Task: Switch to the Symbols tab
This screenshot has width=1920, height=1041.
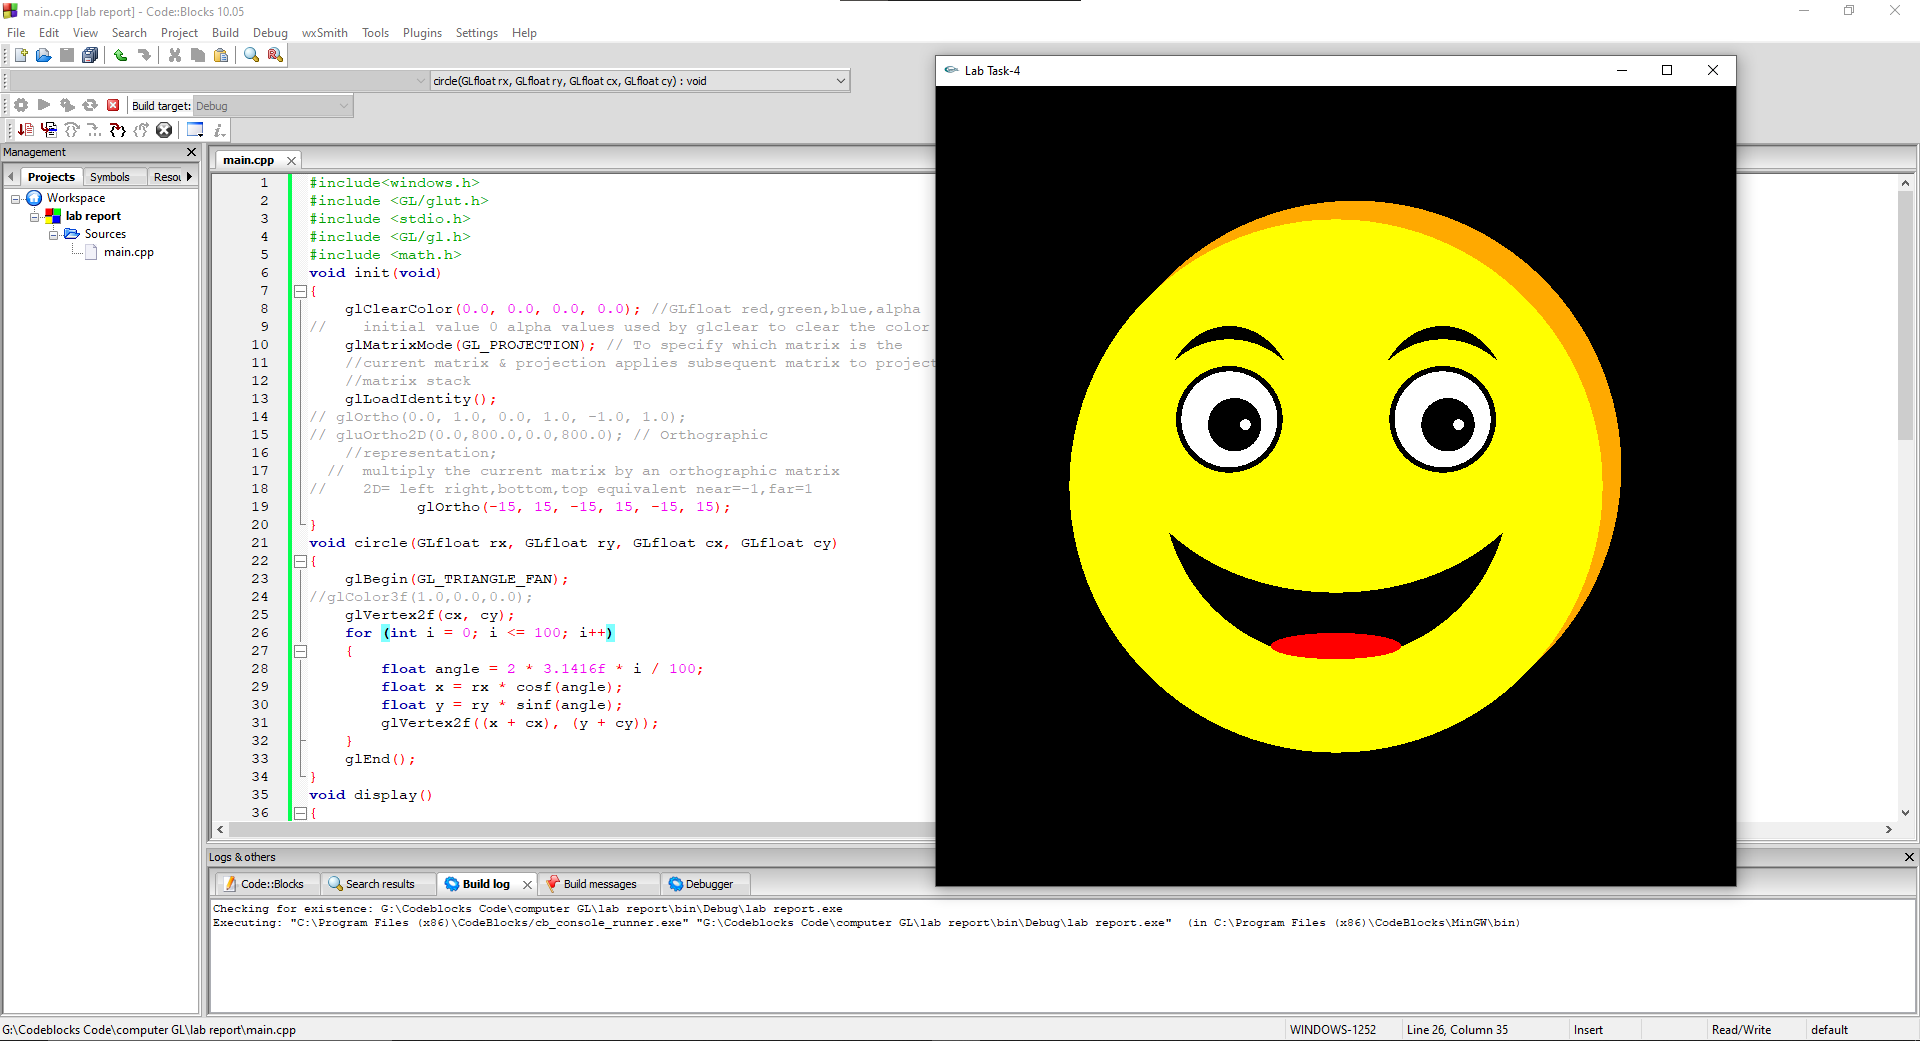Action: pyautogui.click(x=110, y=177)
